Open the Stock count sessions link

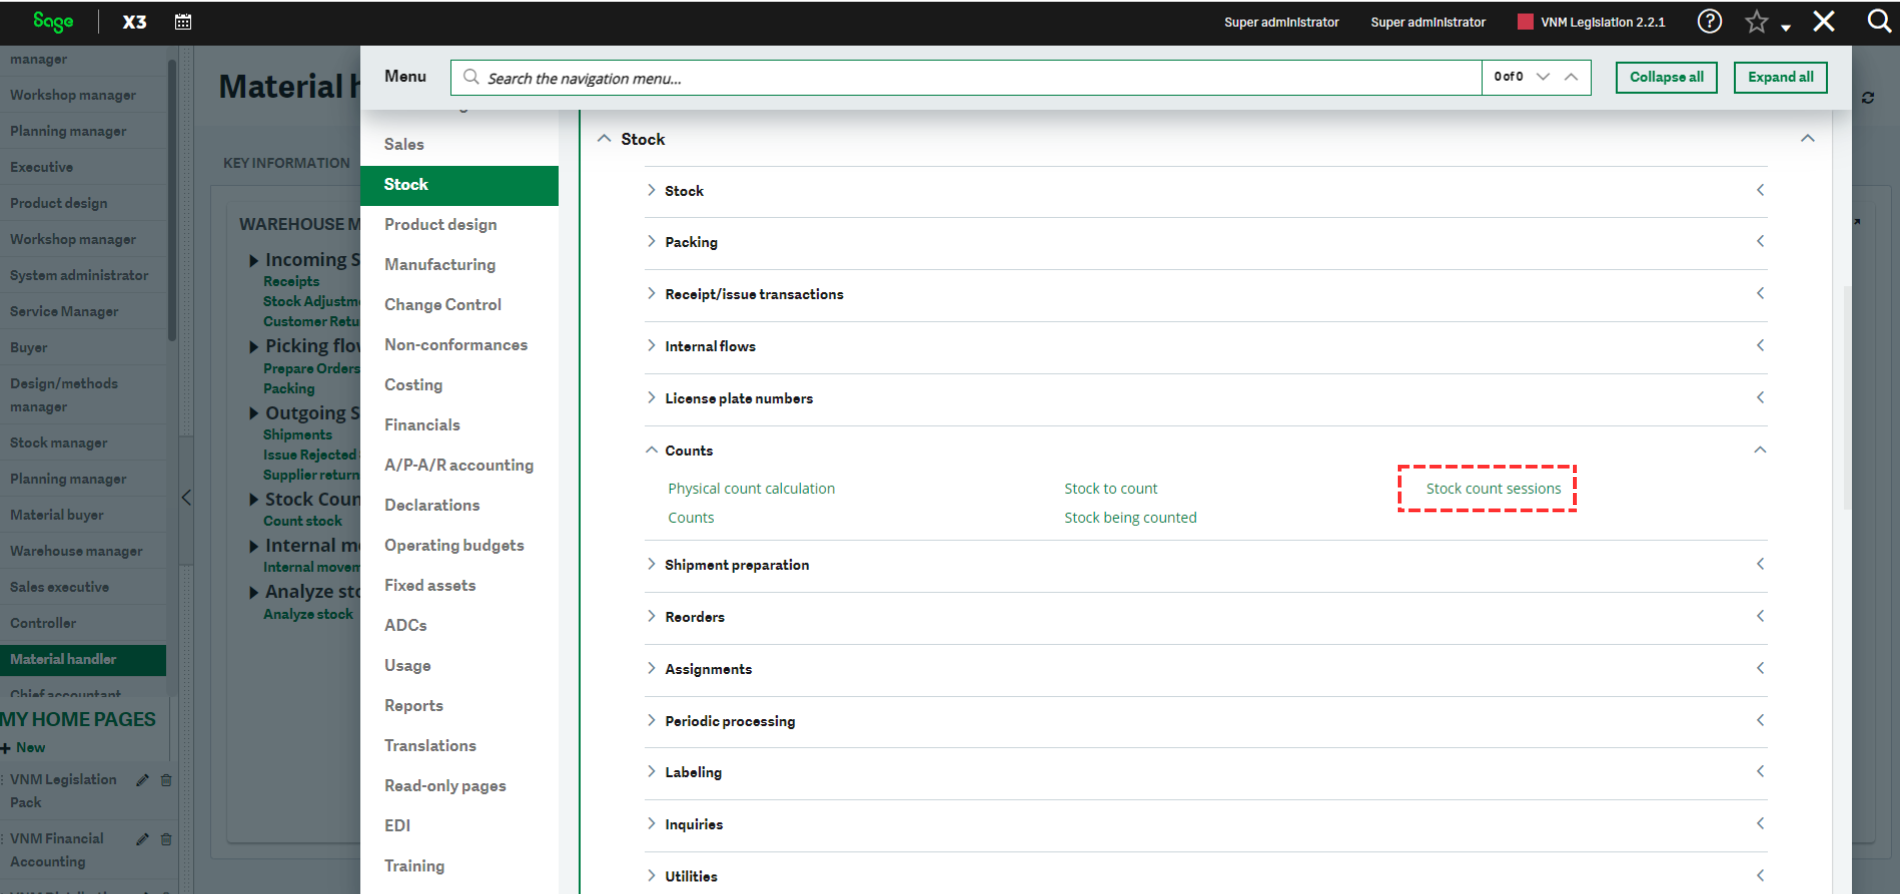(1493, 488)
